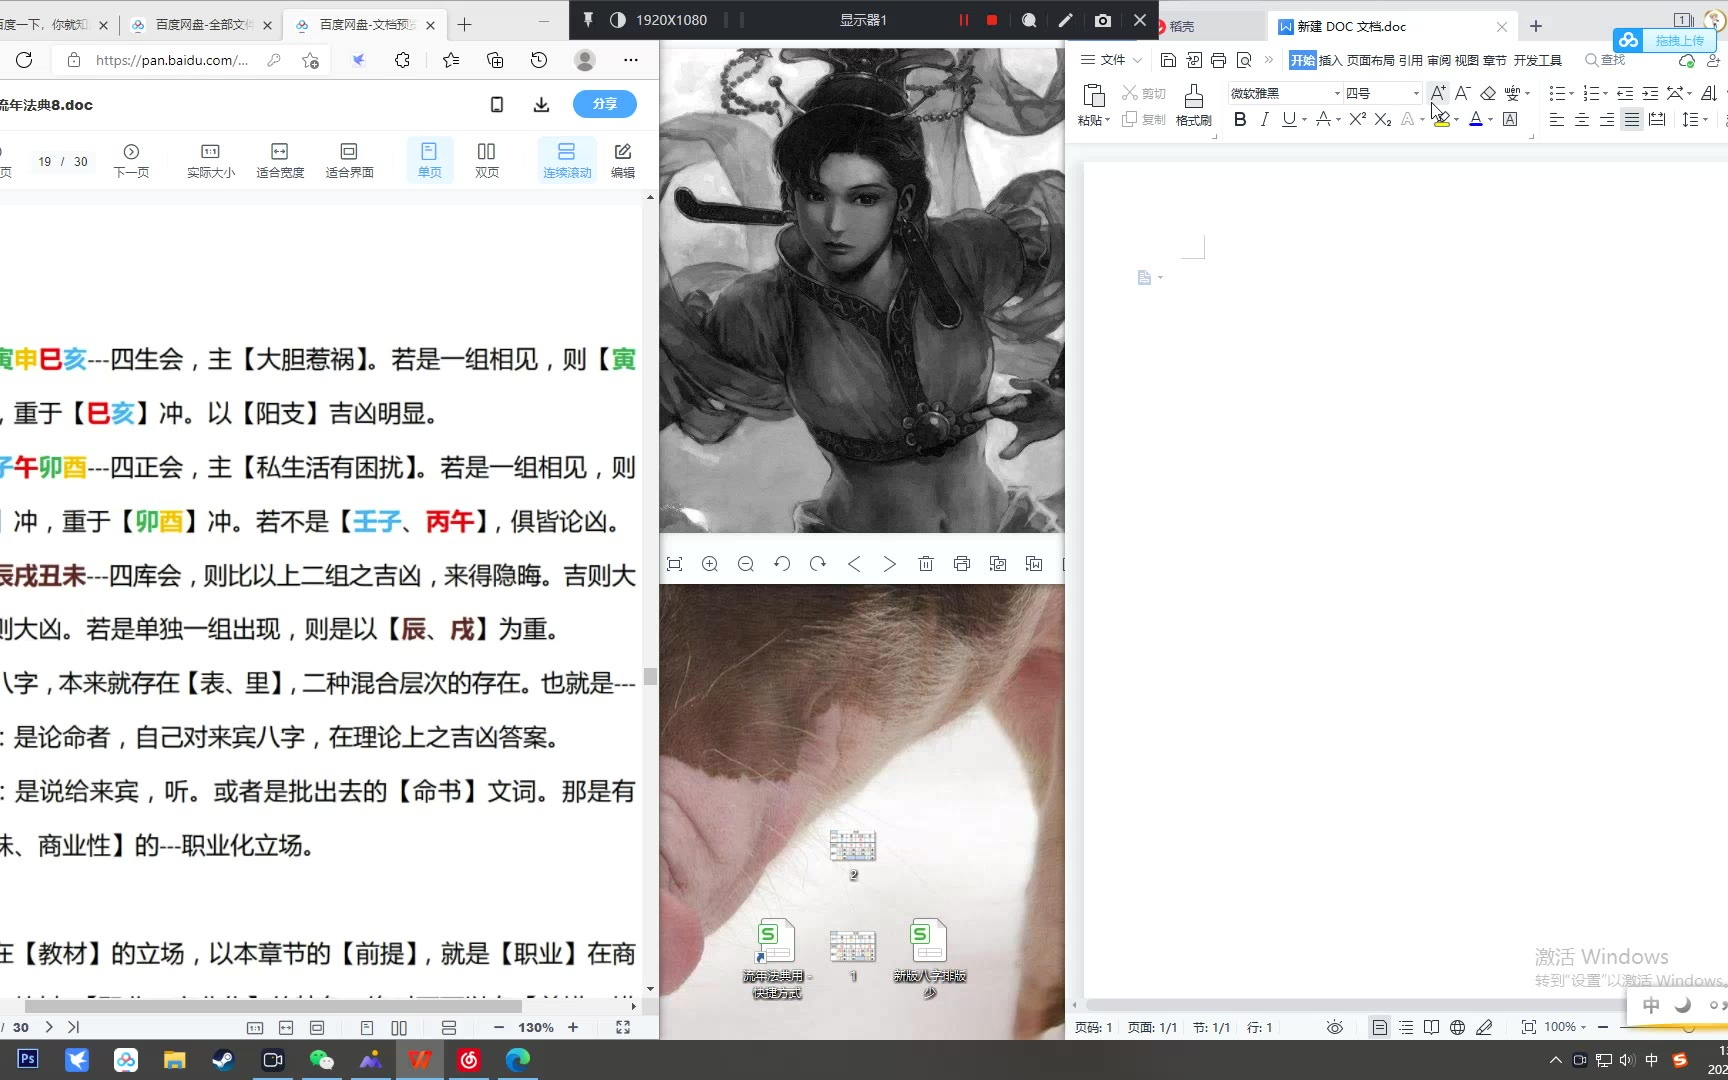Click the clear formatting eraser icon
Screen dimensions: 1728x1080
pos(1488,93)
